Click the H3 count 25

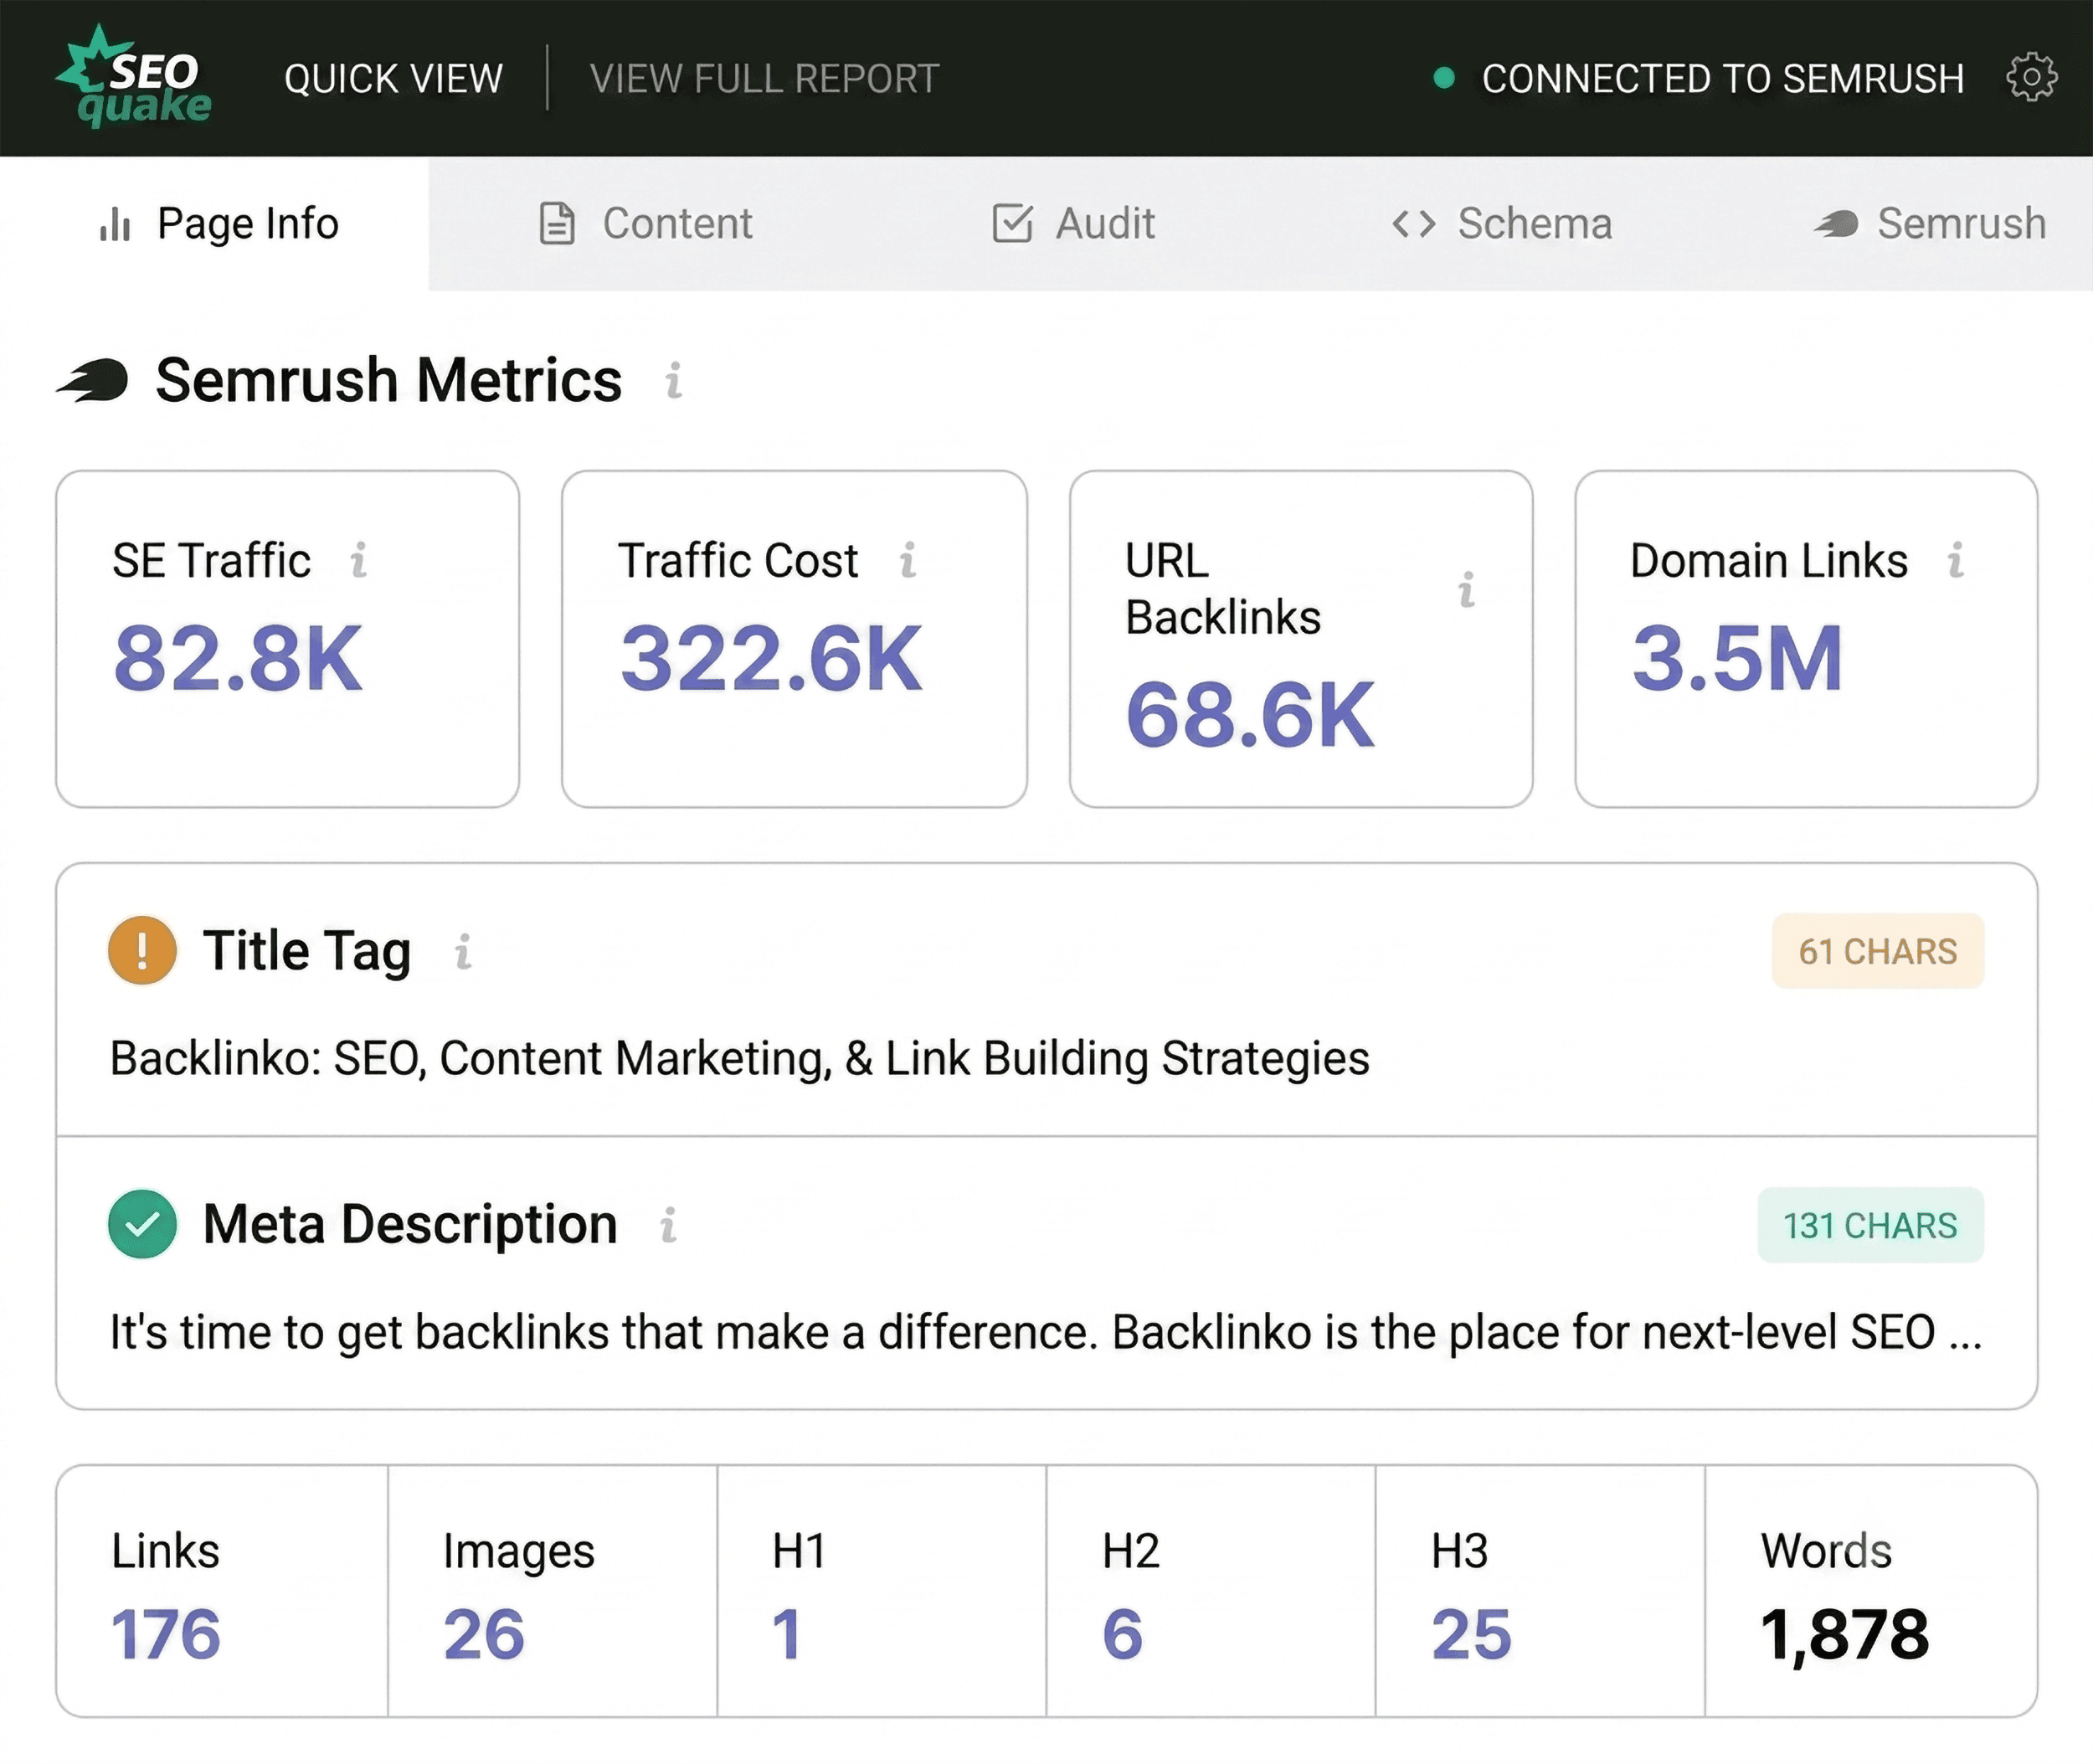(1471, 1634)
